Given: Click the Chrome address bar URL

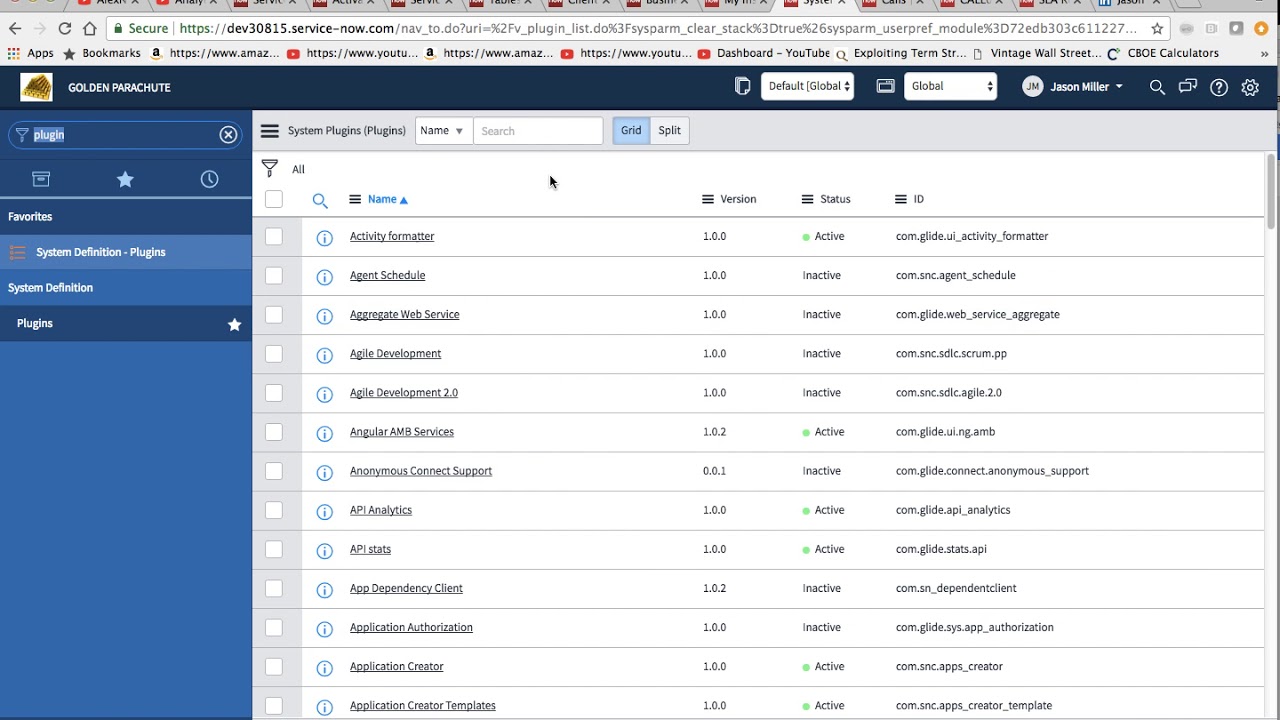Looking at the screenshot, I should 657,28.
